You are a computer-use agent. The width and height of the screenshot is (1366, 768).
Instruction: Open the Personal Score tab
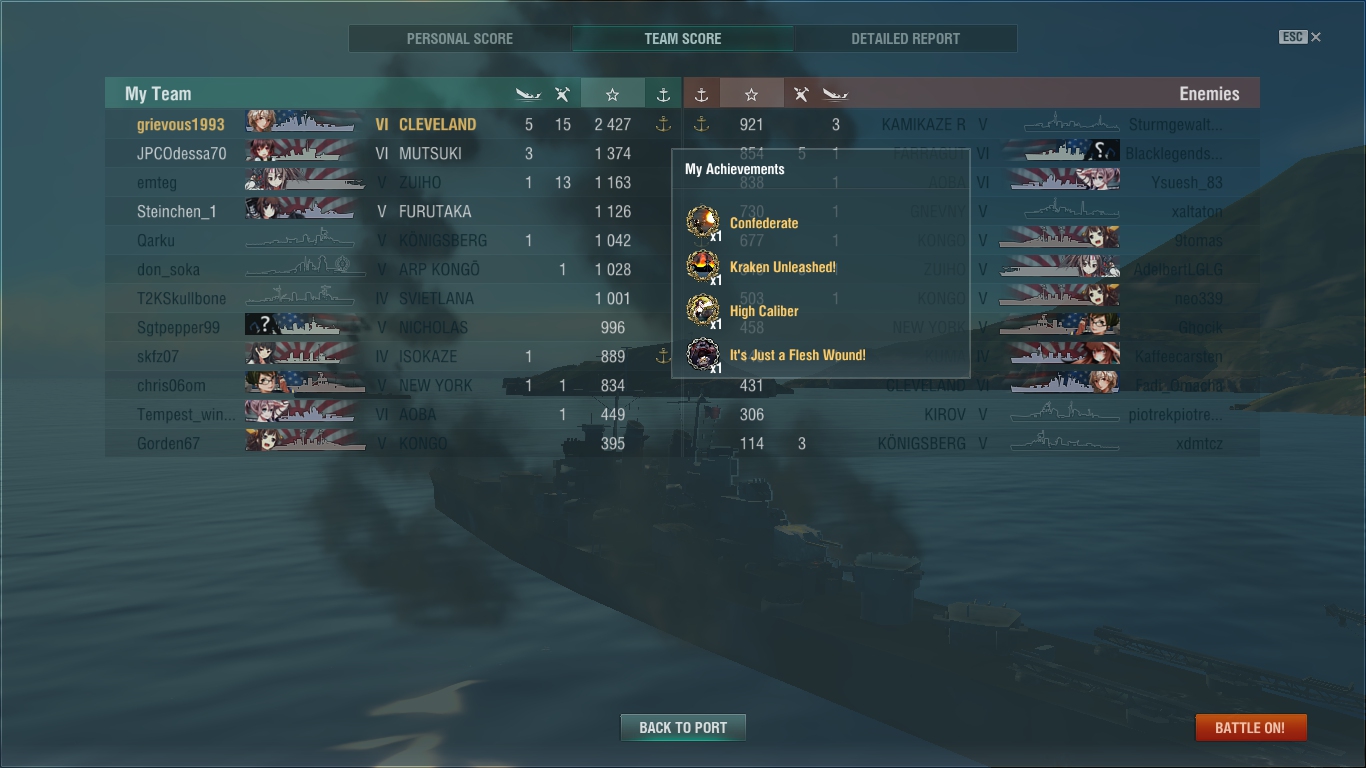[460, 38]
